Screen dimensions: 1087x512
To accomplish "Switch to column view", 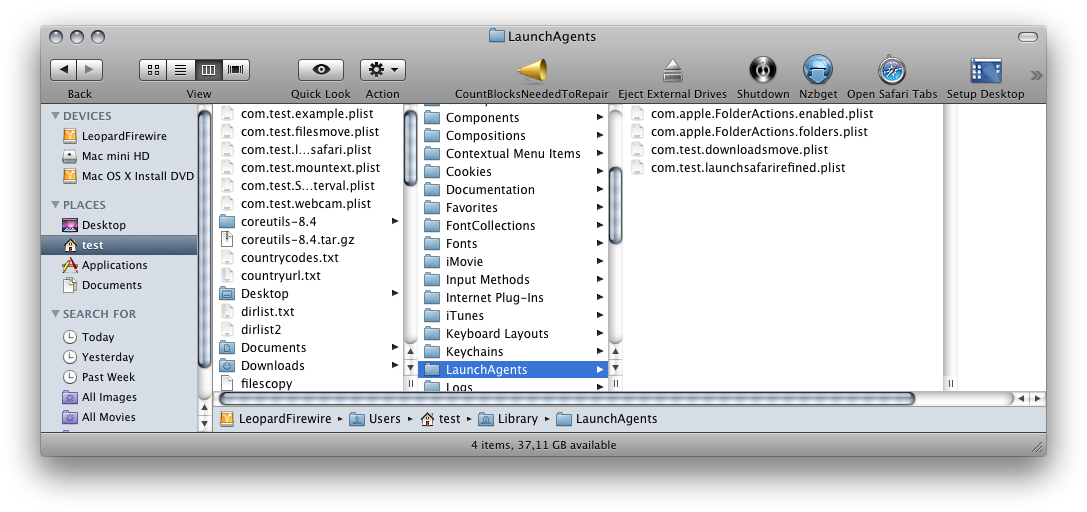I will click(x=209, y=70).
